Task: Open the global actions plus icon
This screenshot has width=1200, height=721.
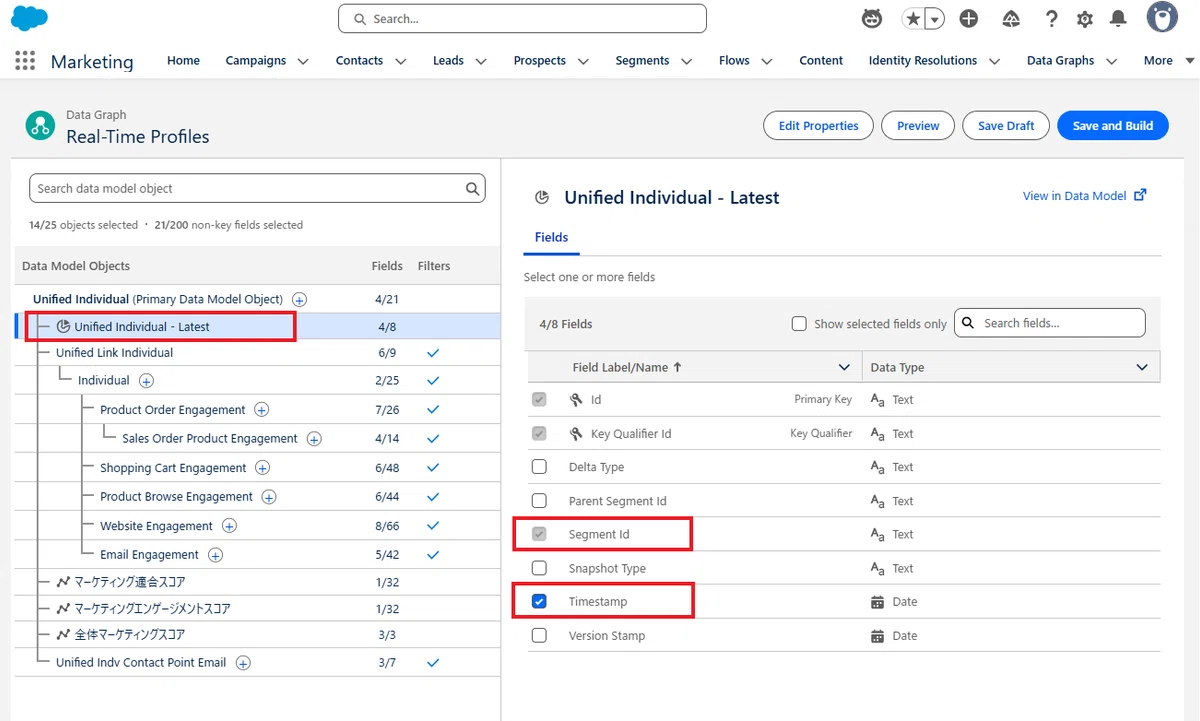Action: pos(968,18)
